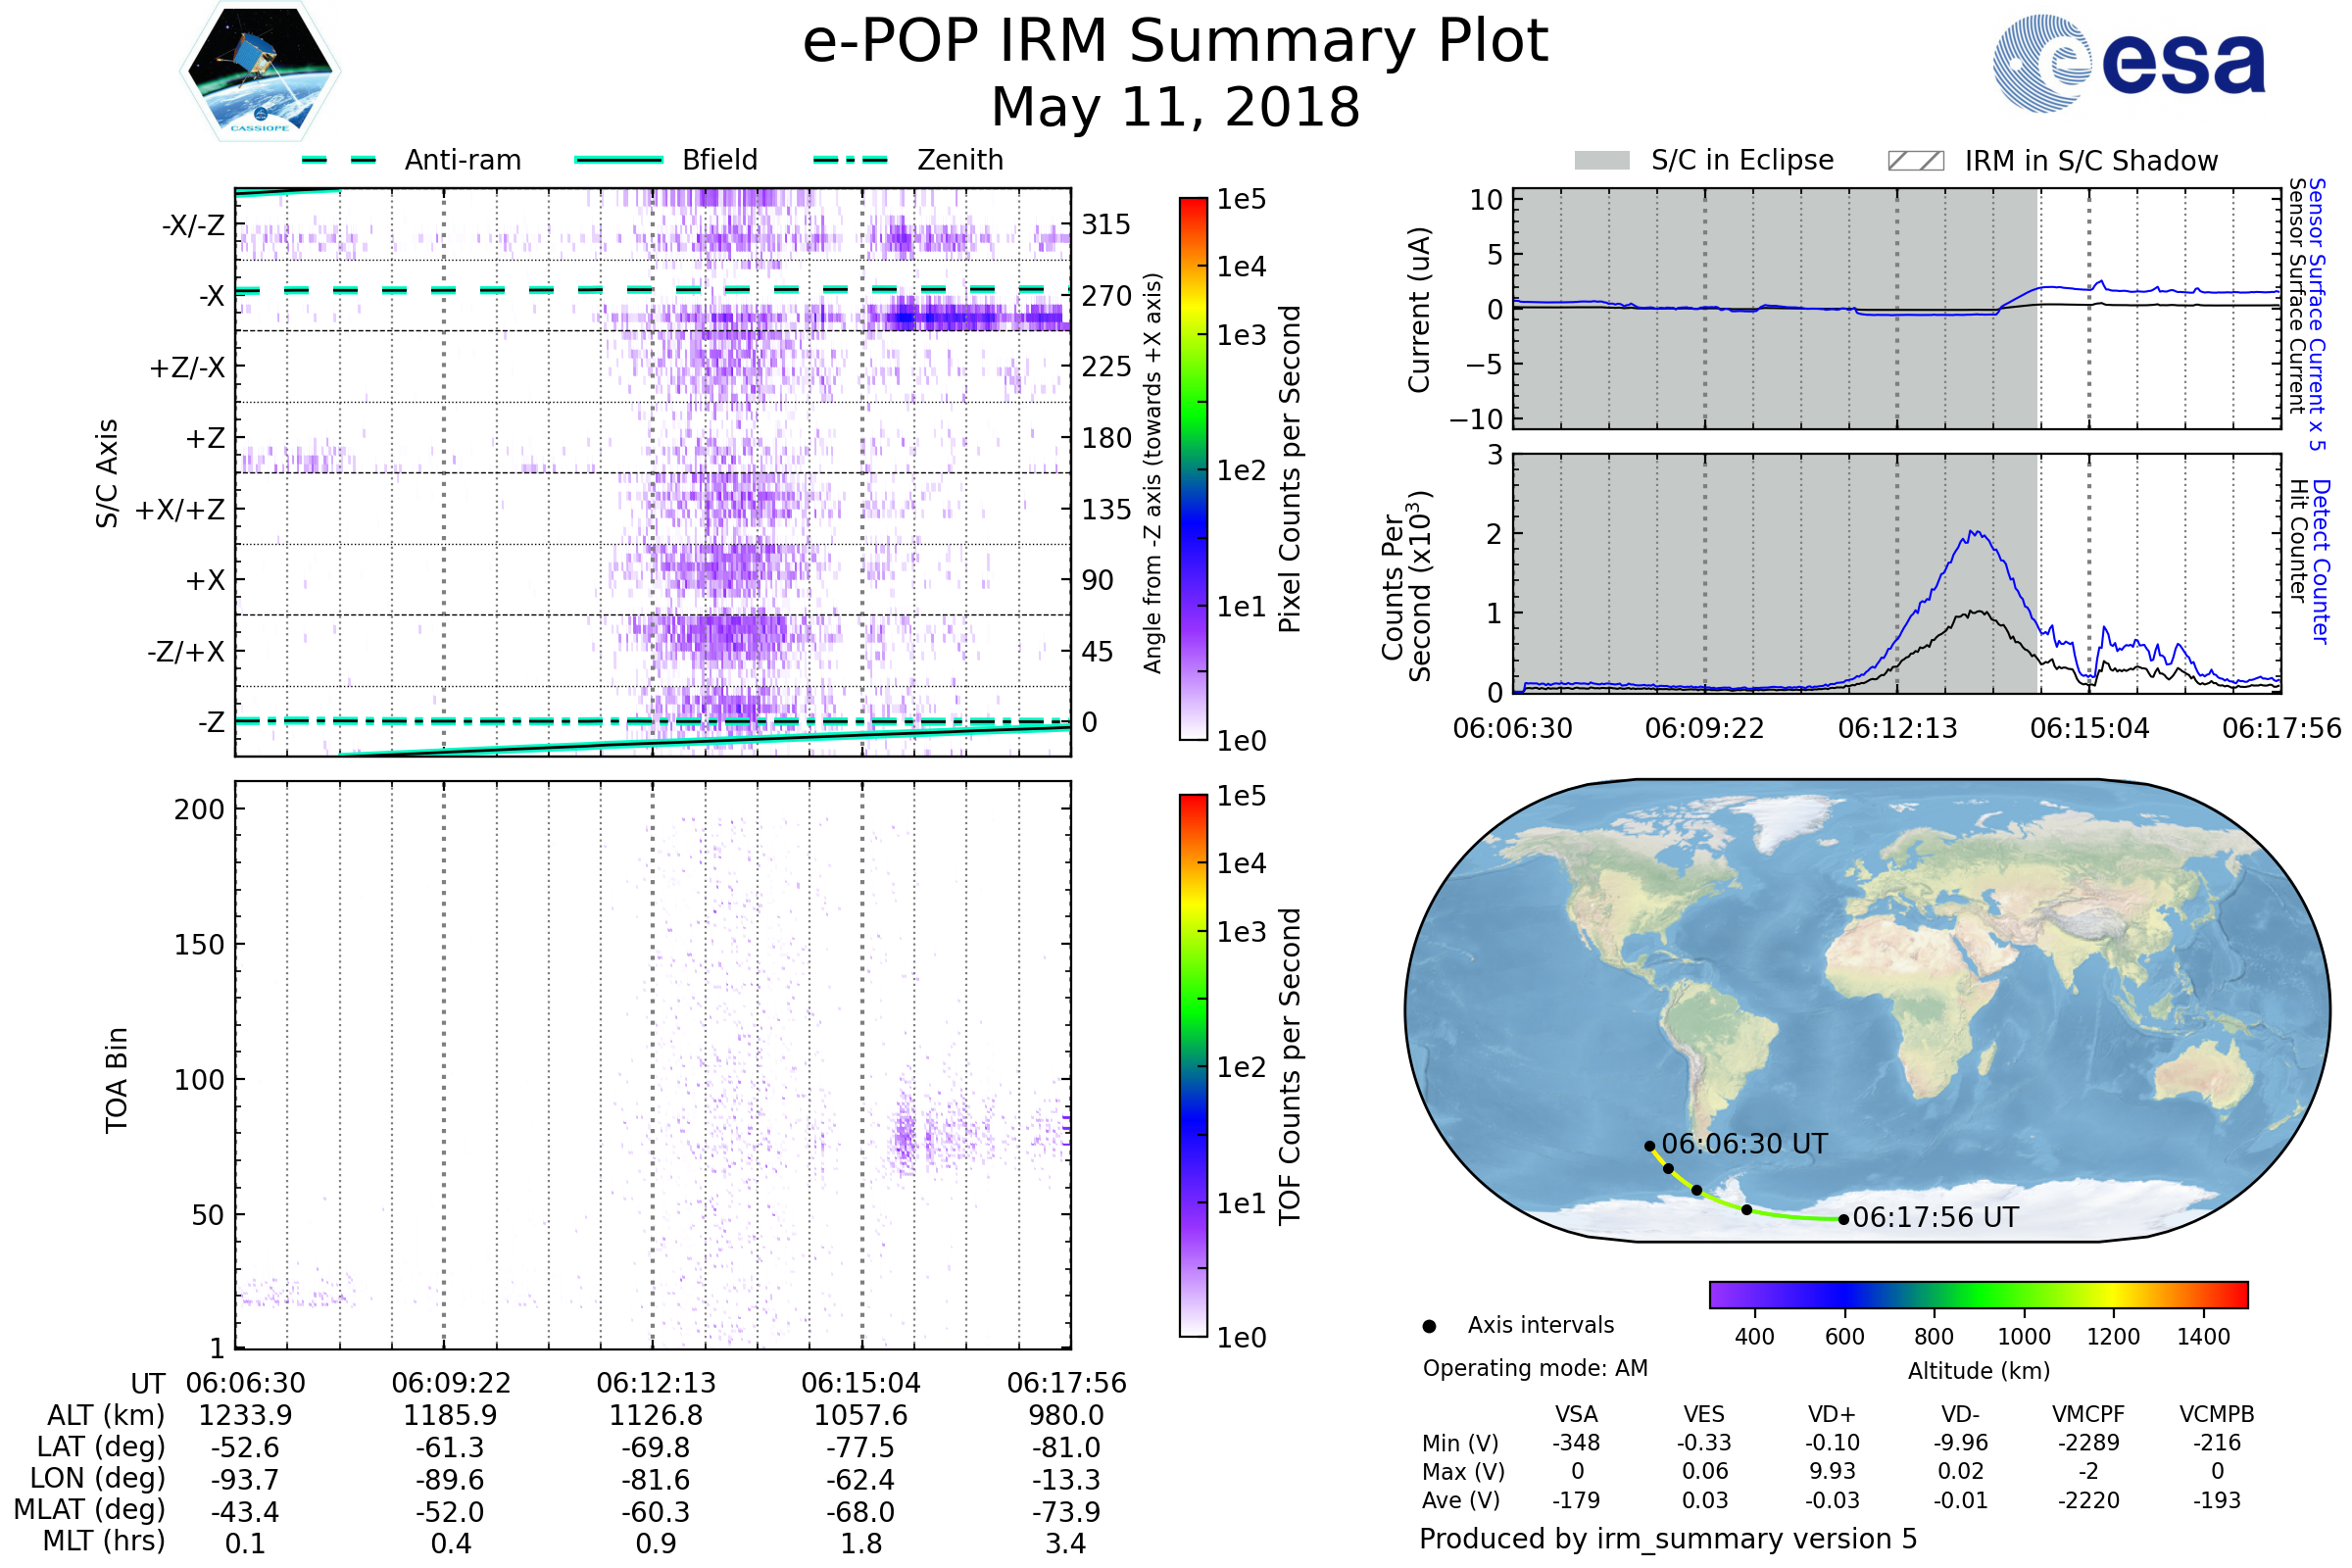The height and width of the screenshot is (1568, 2352).
Task: Click the S/C in Eclipse gray legend patch
Action: point(1601,161)
